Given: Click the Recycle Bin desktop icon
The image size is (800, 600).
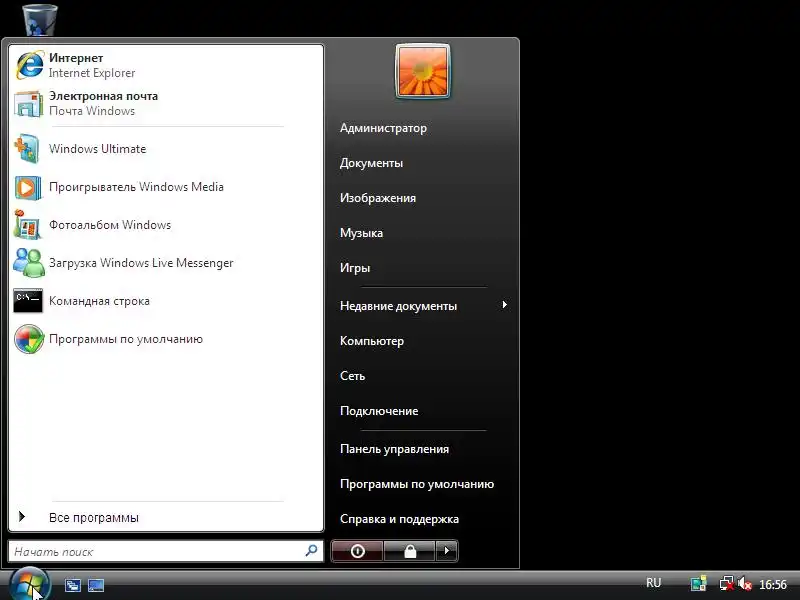Looking at the screenshot, I should click(40, 19).
